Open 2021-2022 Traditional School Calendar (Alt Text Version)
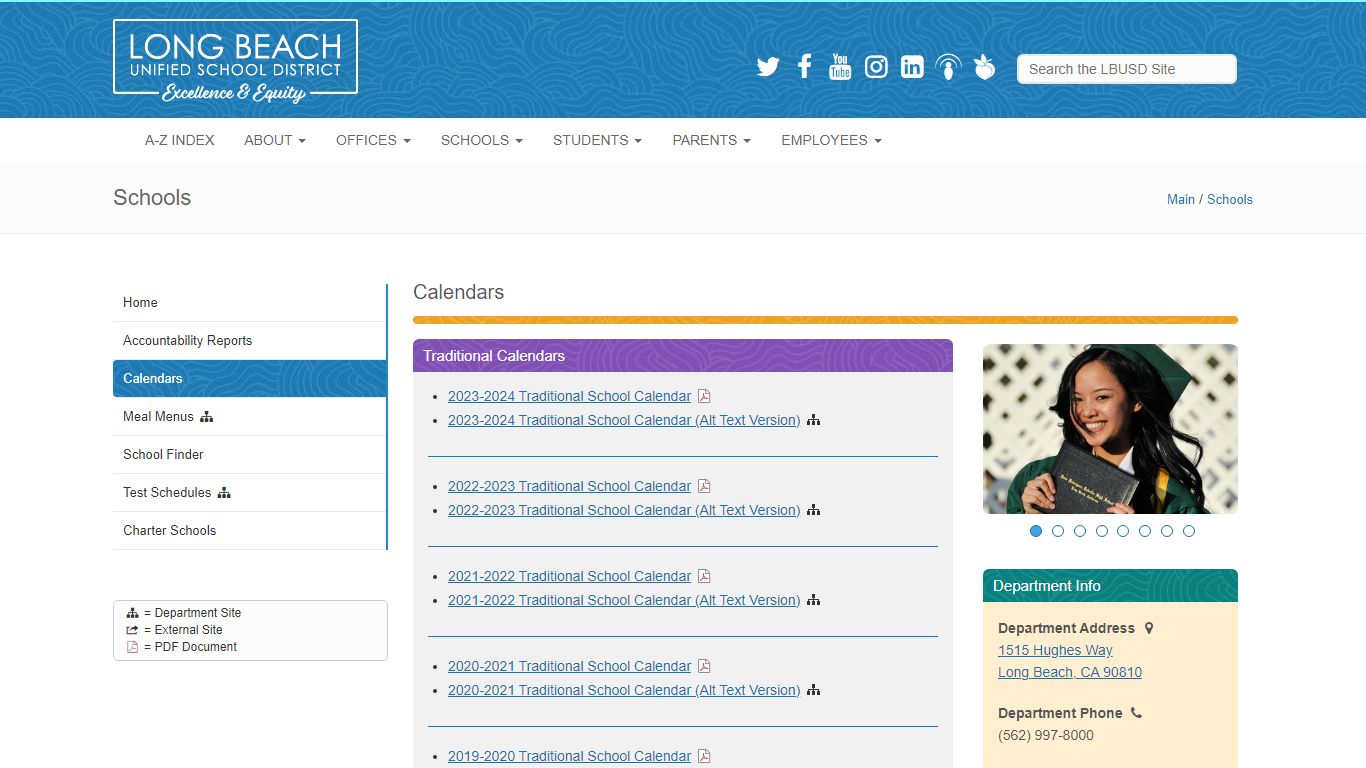Screen dimensions: 1366x768 624,600
